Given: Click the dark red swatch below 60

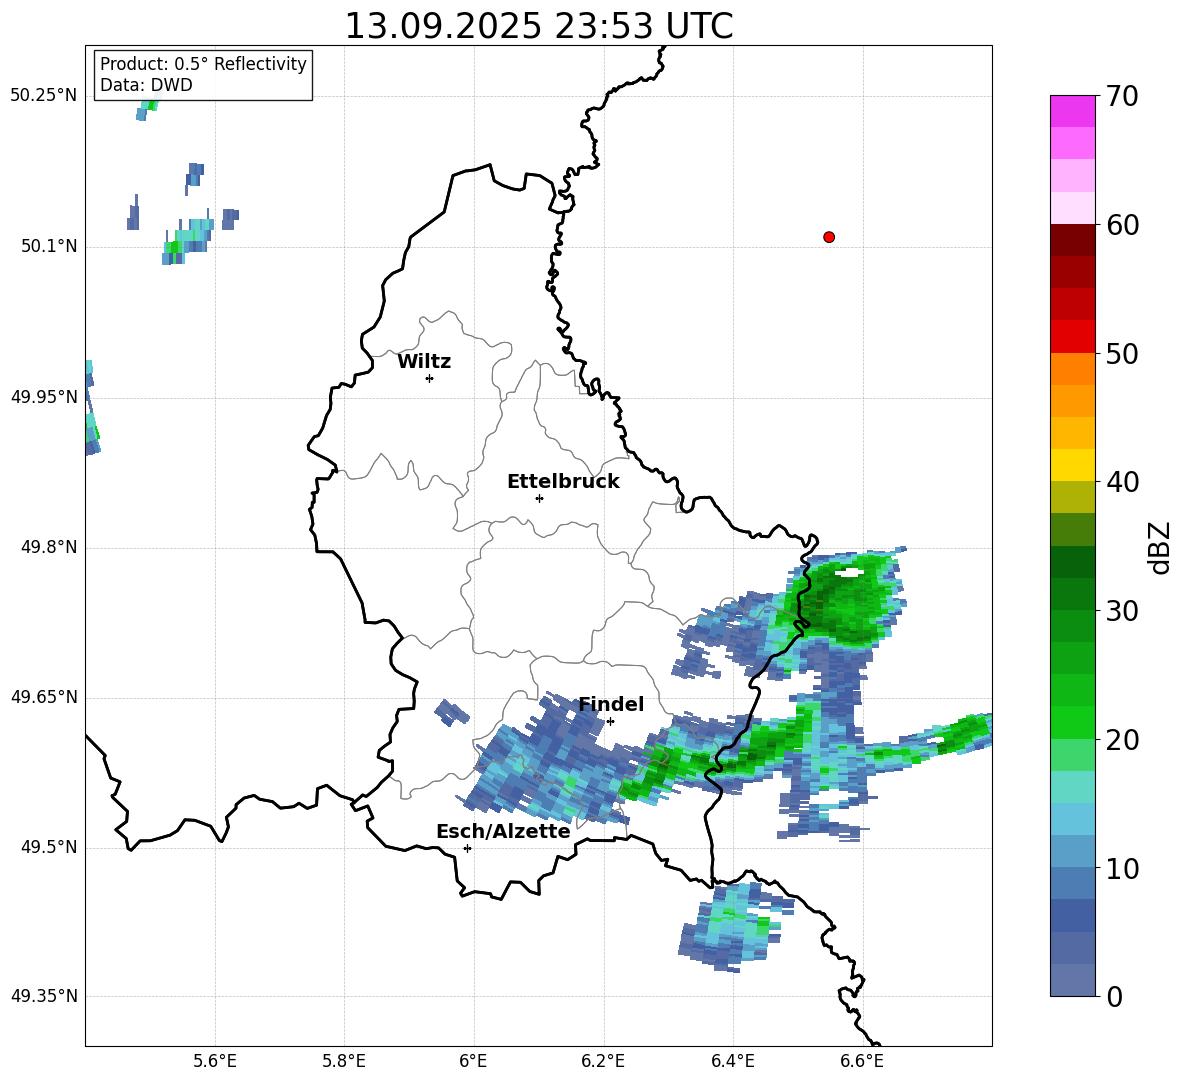Looking at the screenshot, I should pyautogui.click(x=1073, y=240).
